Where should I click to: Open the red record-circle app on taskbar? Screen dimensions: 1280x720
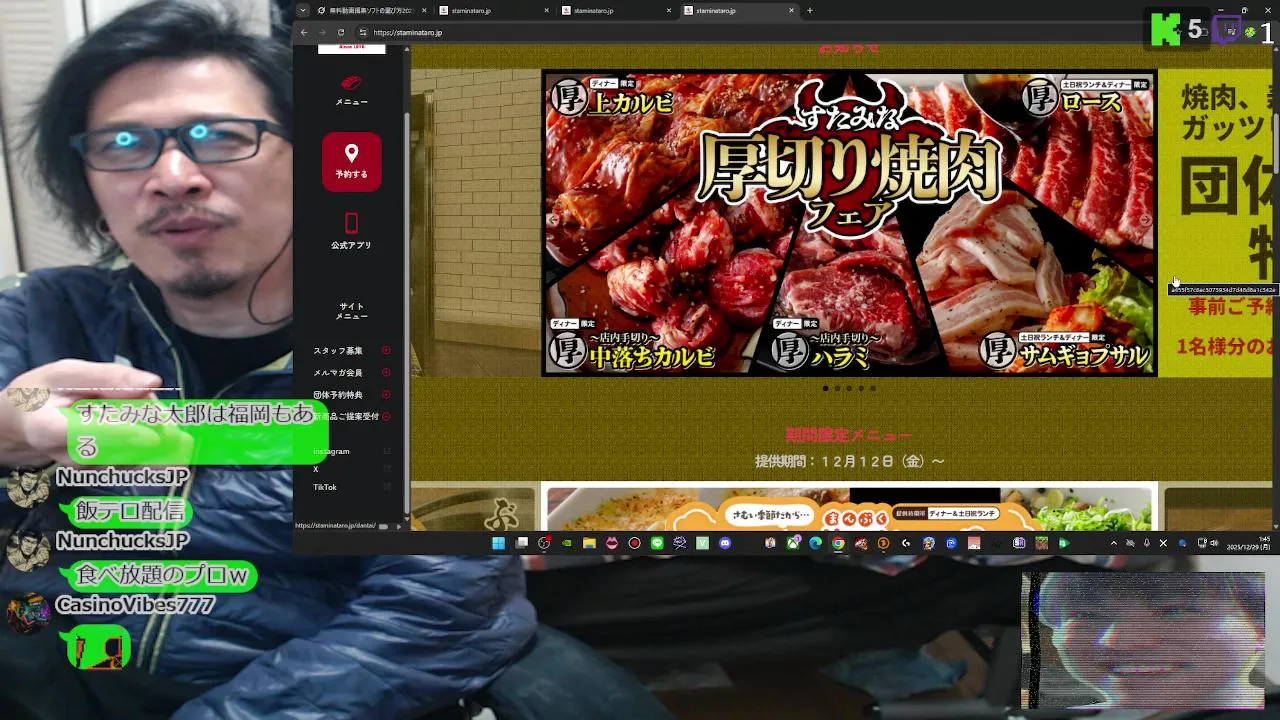click(634, 543)
